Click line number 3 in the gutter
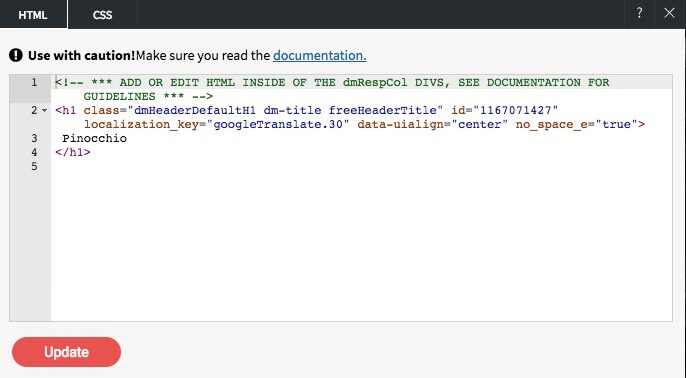This screenshot has height=378, width=686. click(34, 138)
